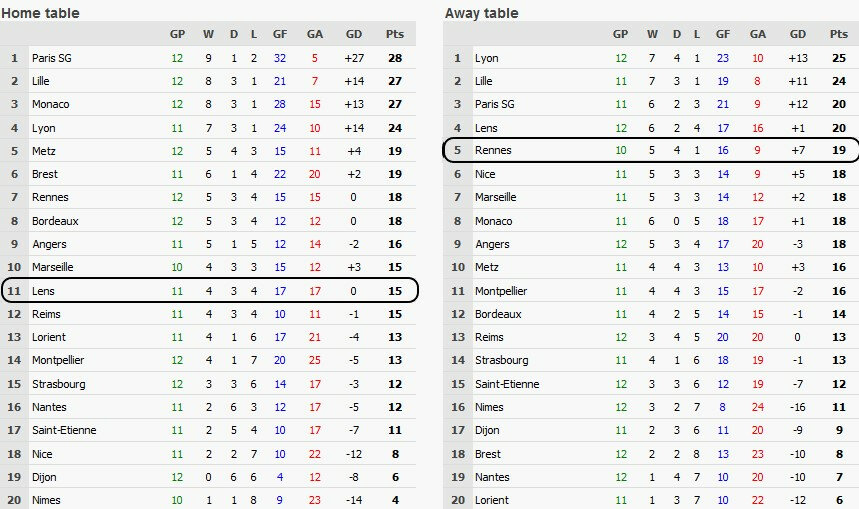Click Brest in the Home table
Screen dimensions: 859x509
click(x=45, y=174)
